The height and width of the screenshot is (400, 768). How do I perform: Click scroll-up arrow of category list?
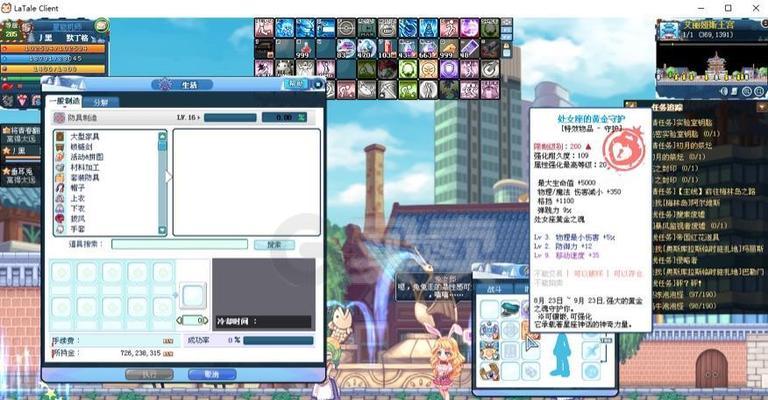coord(162,136)
